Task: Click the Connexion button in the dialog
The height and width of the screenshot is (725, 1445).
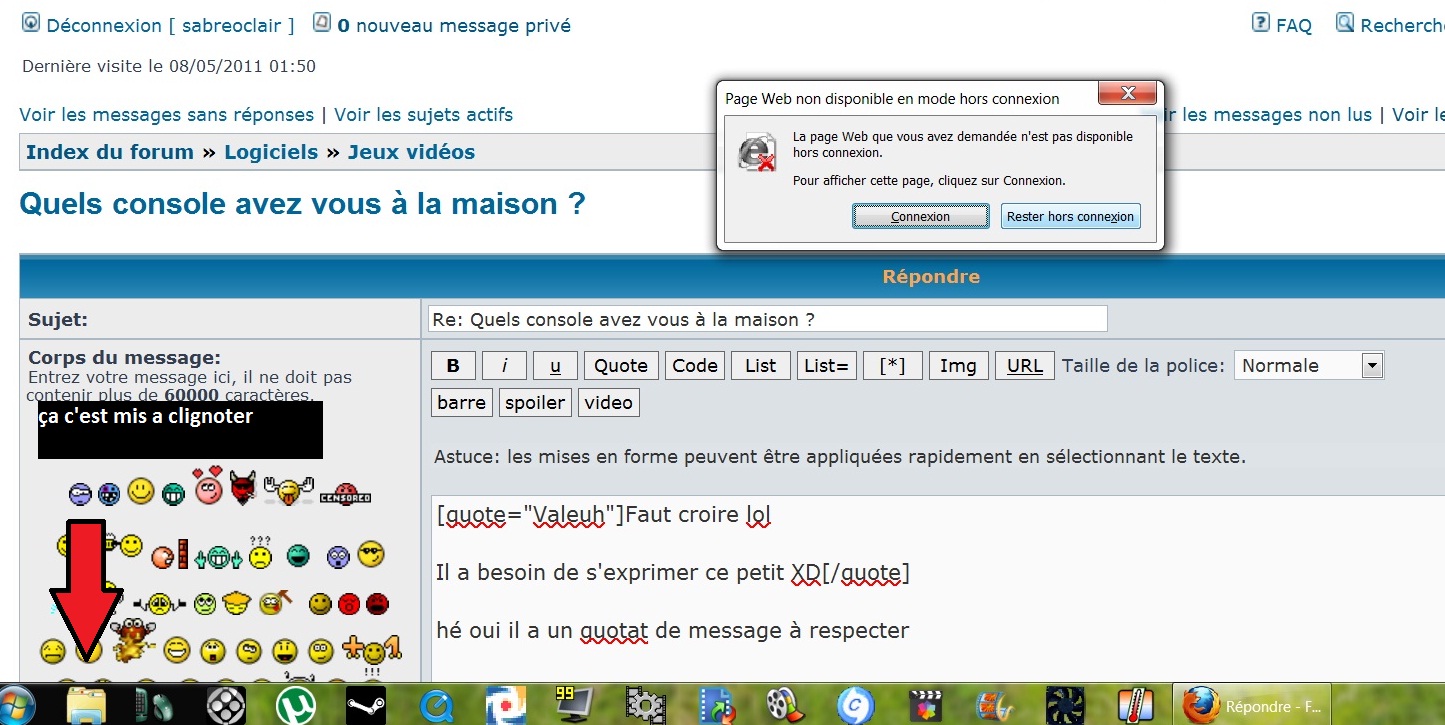Action: [x=920, y=216]
